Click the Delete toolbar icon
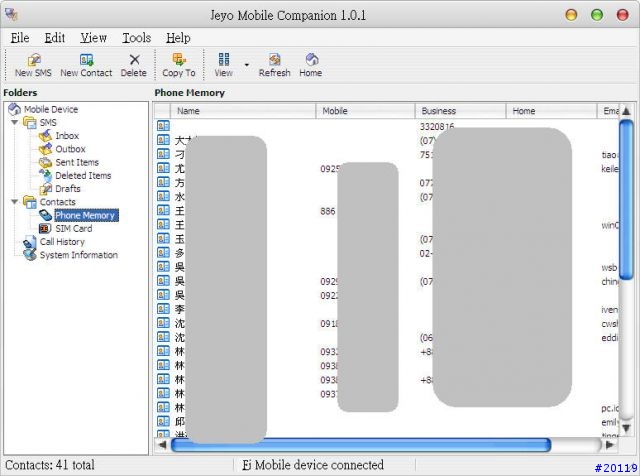The height and width of the screenshot is (476, 640). click(134, 60)
